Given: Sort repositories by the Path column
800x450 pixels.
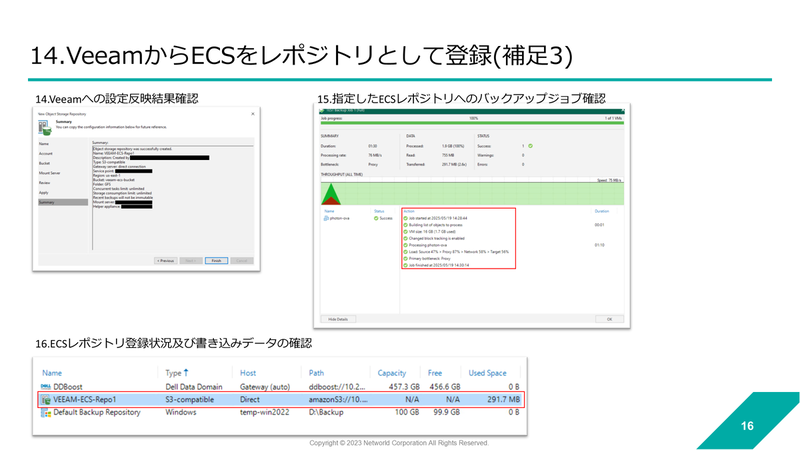Looking at the screenshot, I should click(316, 373).
